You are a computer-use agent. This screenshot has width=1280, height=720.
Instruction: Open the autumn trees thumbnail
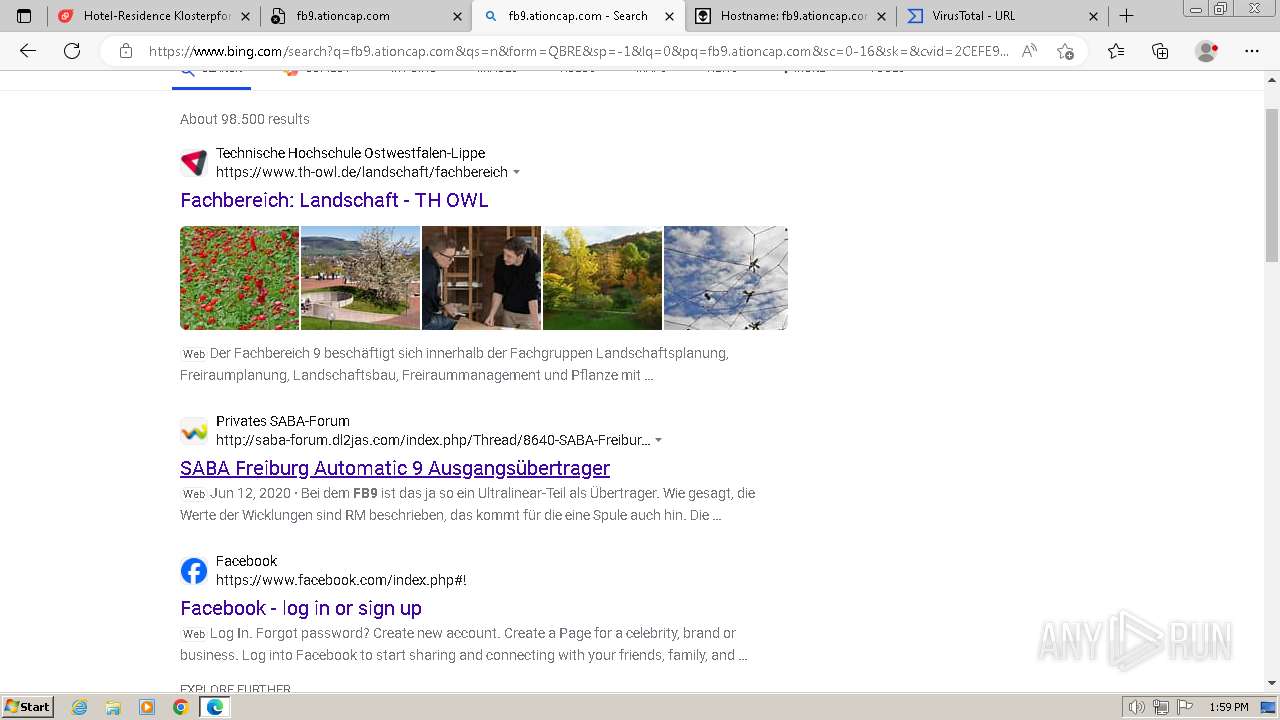click(x=602, y=278)
